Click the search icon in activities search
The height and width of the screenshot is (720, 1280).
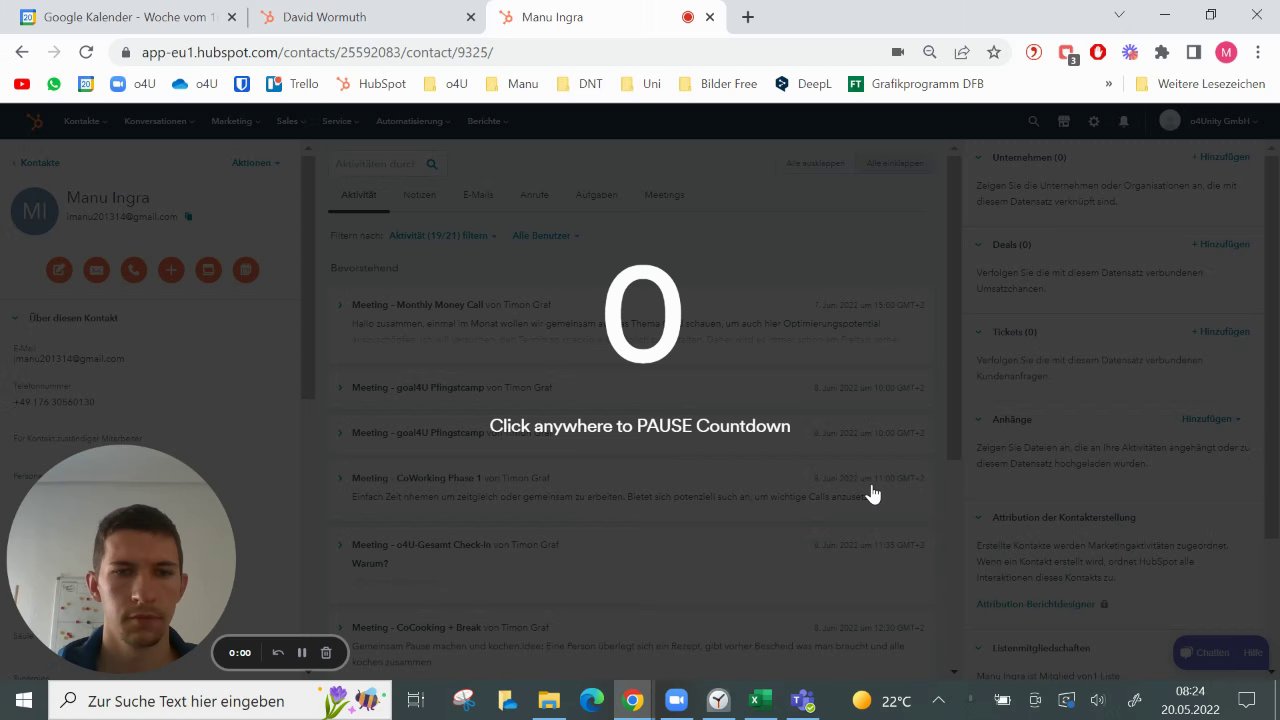click(432, 164)
